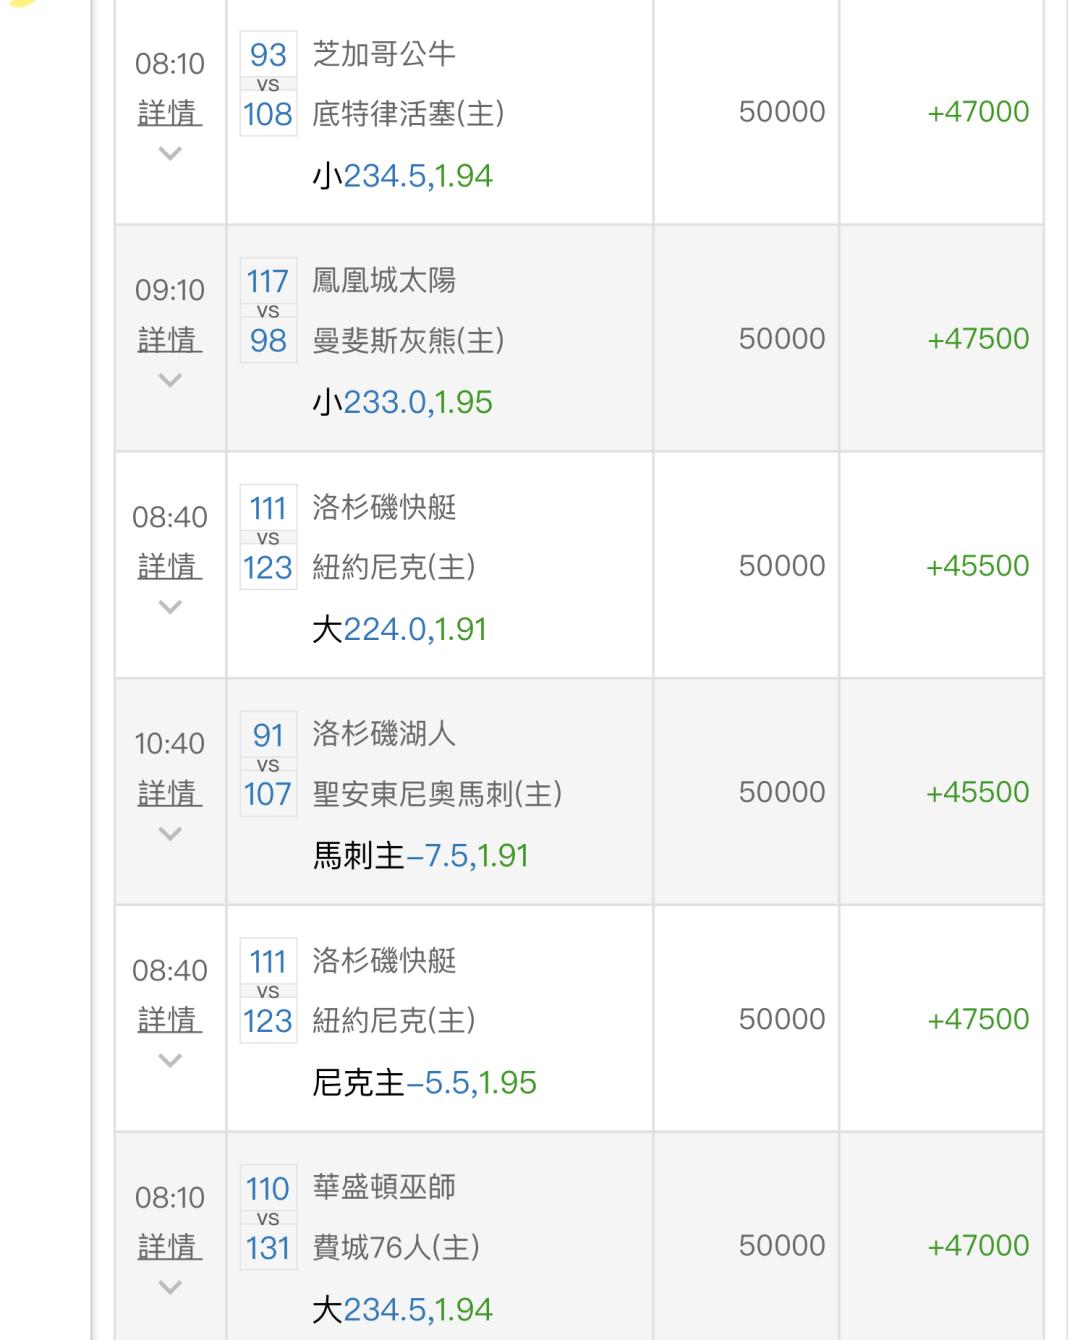Click the 91 vs 107 score box

tap(268, 765)
